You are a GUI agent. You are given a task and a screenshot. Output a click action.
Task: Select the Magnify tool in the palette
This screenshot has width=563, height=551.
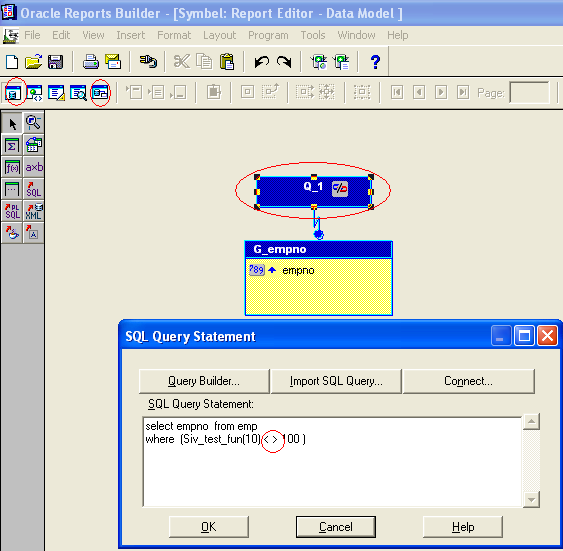[34, 123]
